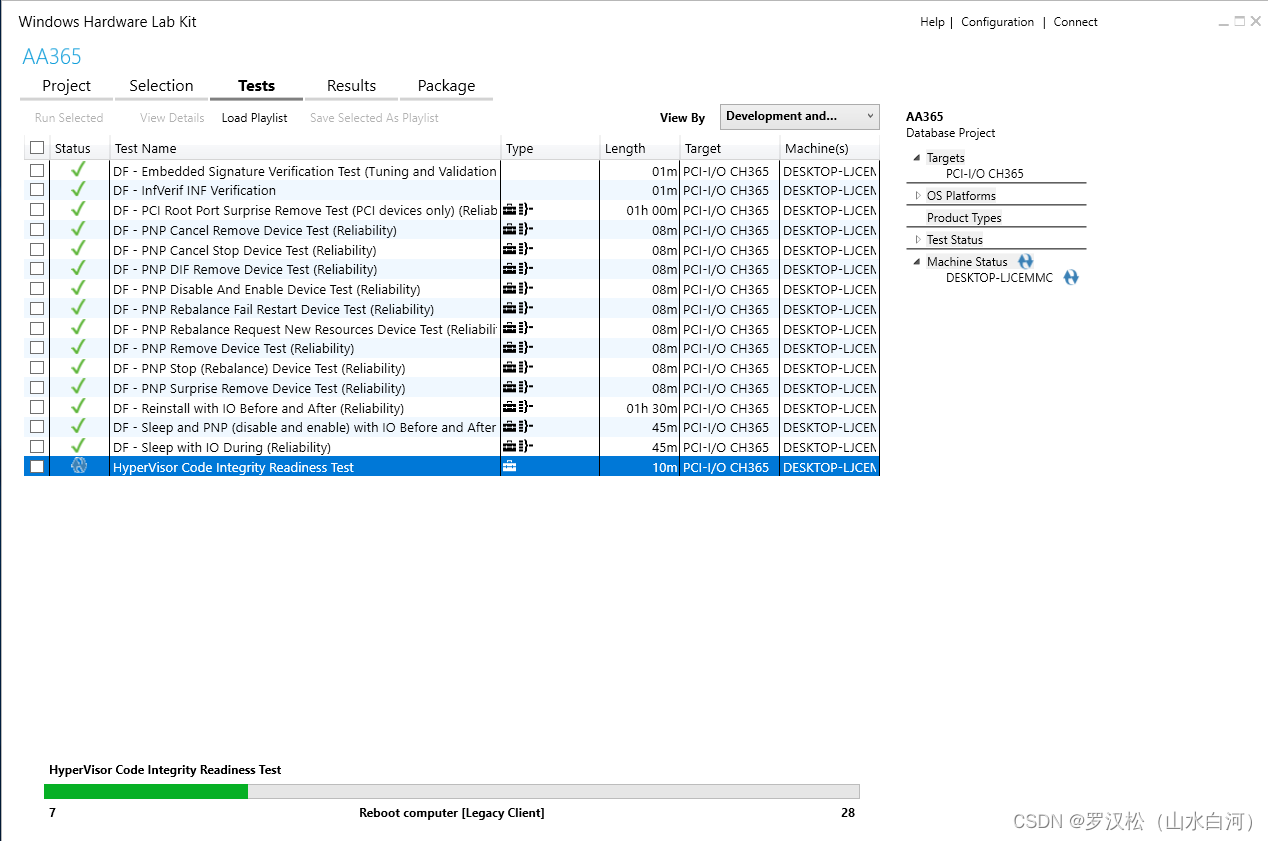Collapse the Targets tree node
This screenshot has width=1268, height=841.
[917, 158]
